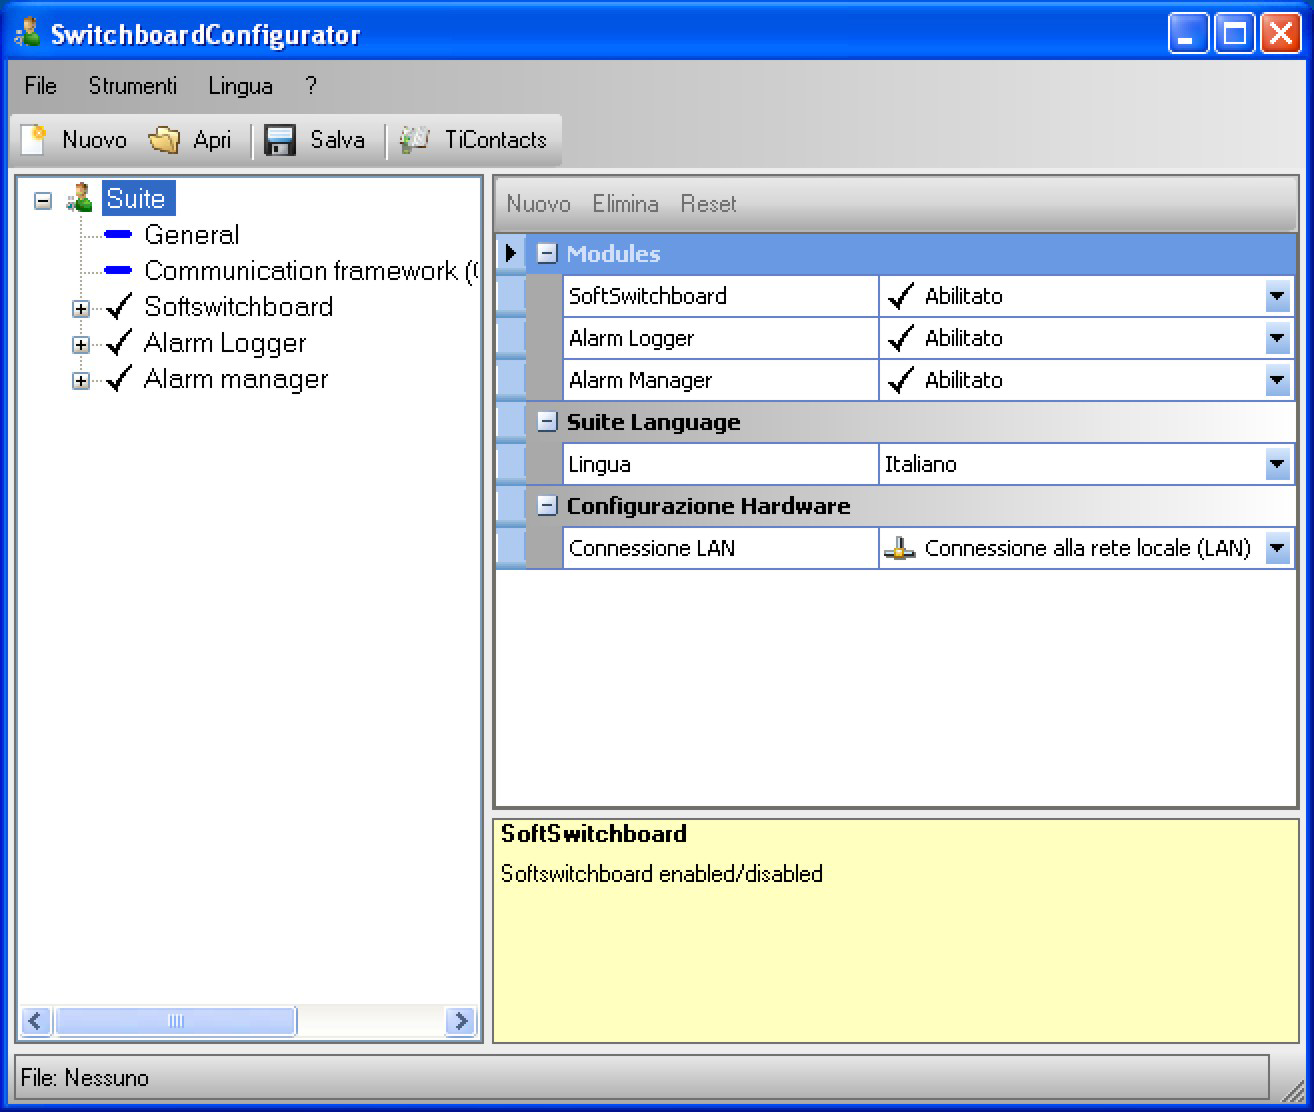Click the tree horizontal scrollbar thumb
Viewport: 1314px width, 1112px height.
pyautogui.click(x=176, y=1021)
